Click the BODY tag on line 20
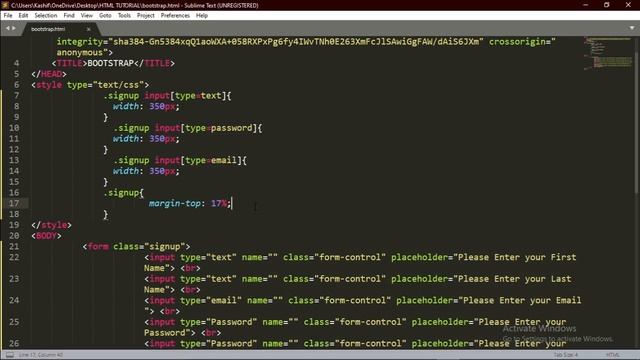Image resolution: width=640 pixels, height=360 pixels. (46, 236)
